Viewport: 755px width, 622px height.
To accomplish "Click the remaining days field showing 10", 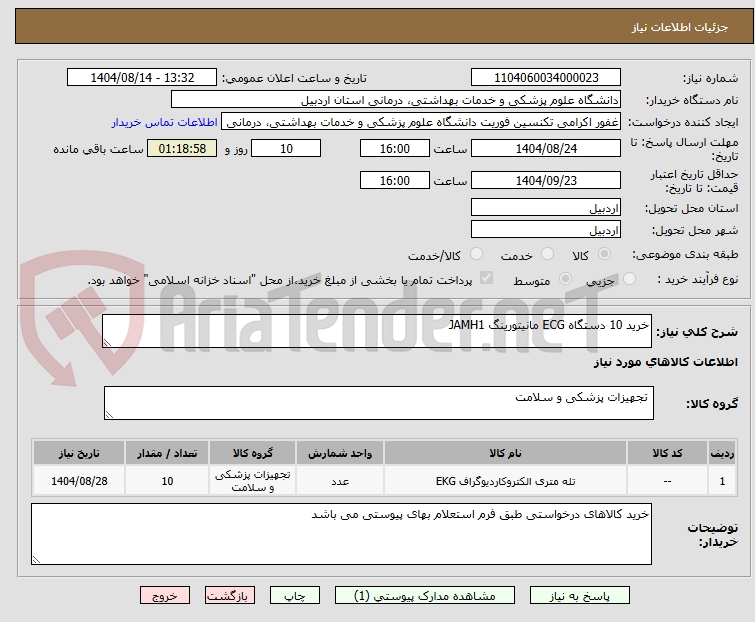I will [x=286, y=148].
